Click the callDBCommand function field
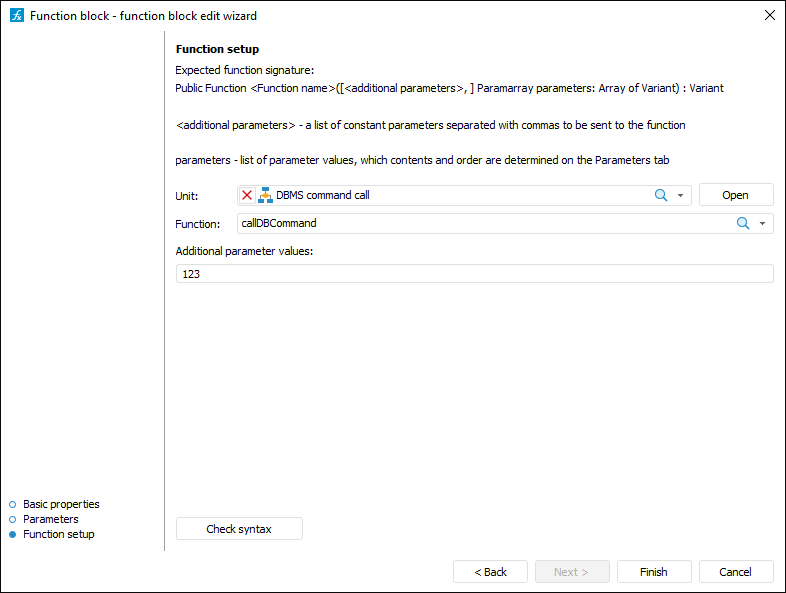786x593 pixels. click(480, 224)
